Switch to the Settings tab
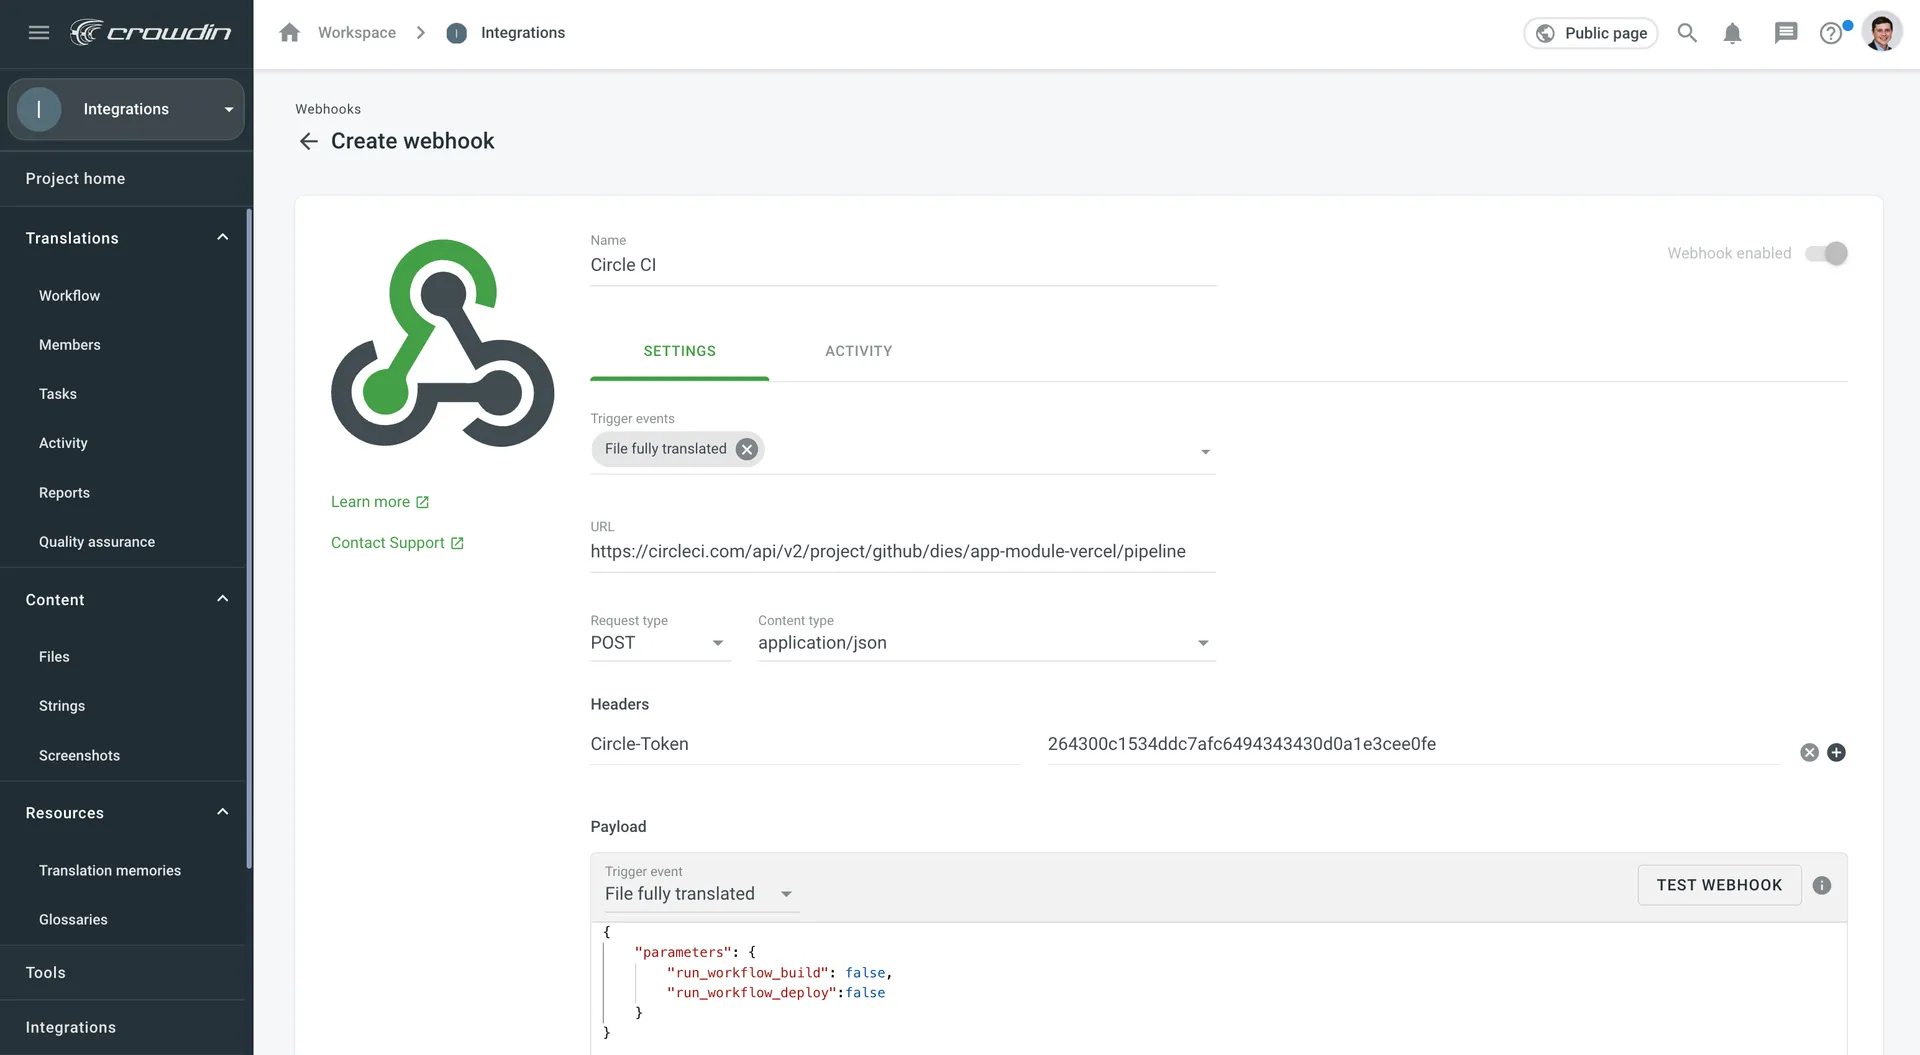This screenshot has width=1920, height=1055. tap(679, 351)
